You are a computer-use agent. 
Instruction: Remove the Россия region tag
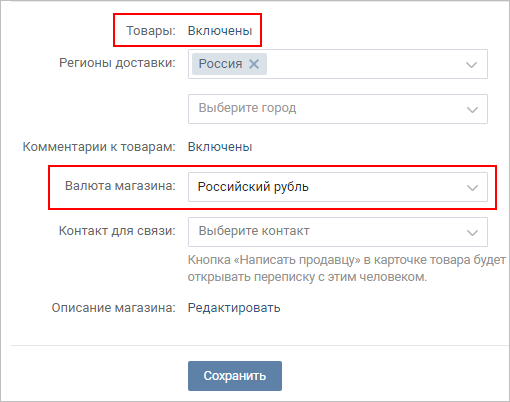tap(254, 64)
